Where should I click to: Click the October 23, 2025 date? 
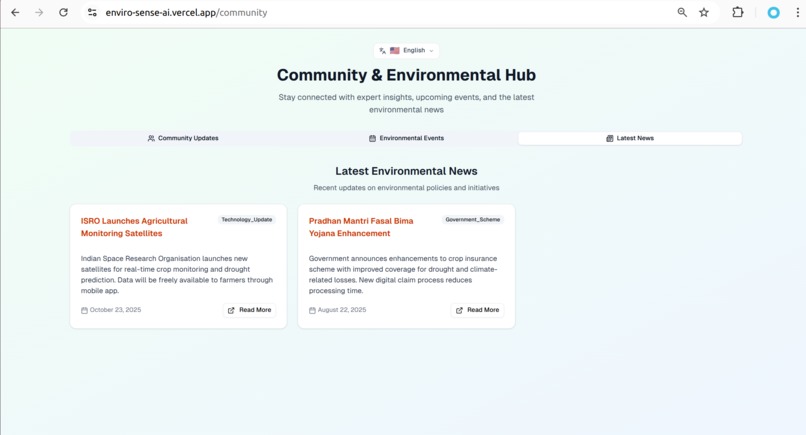click(x=115, y=310)
